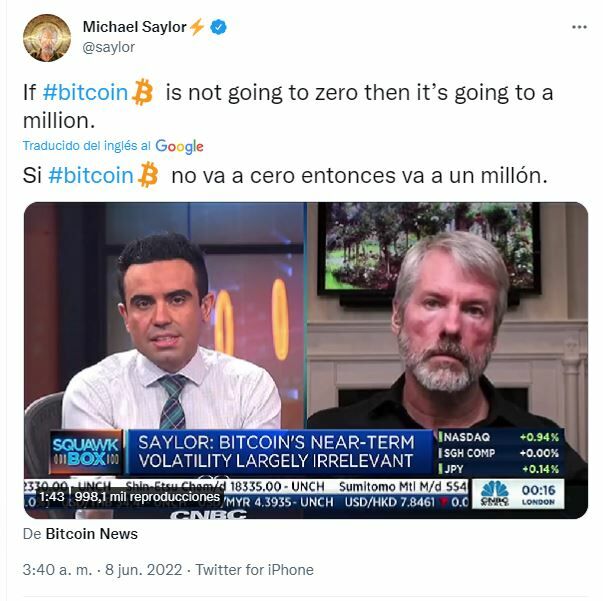Click the 998,1 mil reproducciones counter

tap(147, 497)
